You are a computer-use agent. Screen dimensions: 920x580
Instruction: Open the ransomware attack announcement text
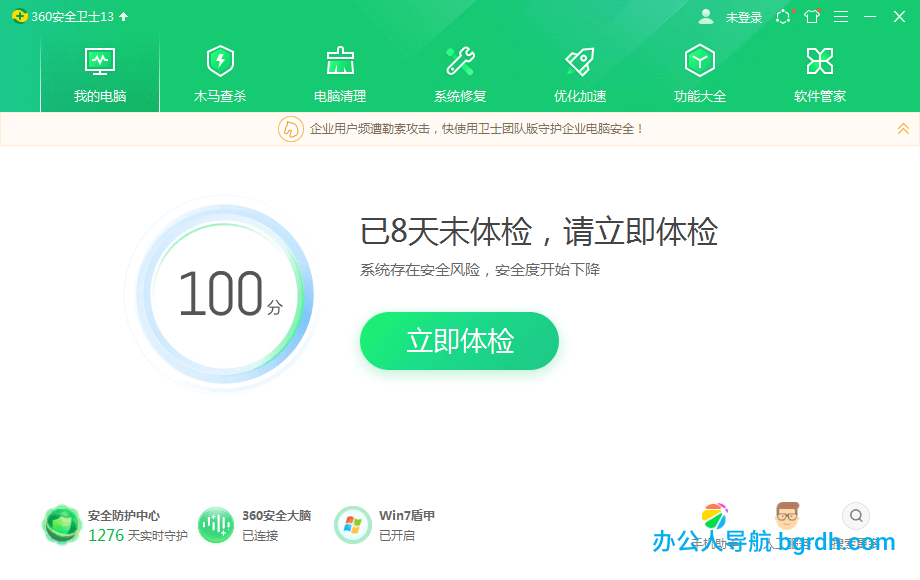coord(476,128)
